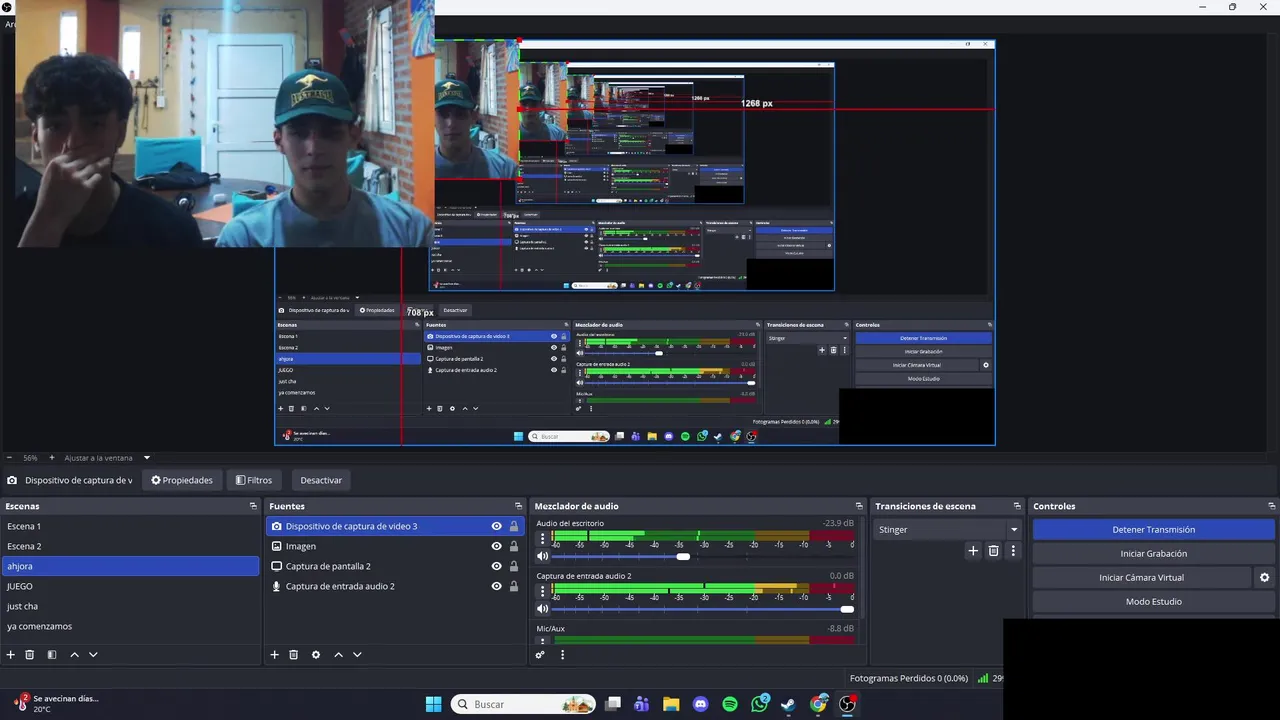
Task: Click Detener Transmisión
Action: tap(1153, 529)
